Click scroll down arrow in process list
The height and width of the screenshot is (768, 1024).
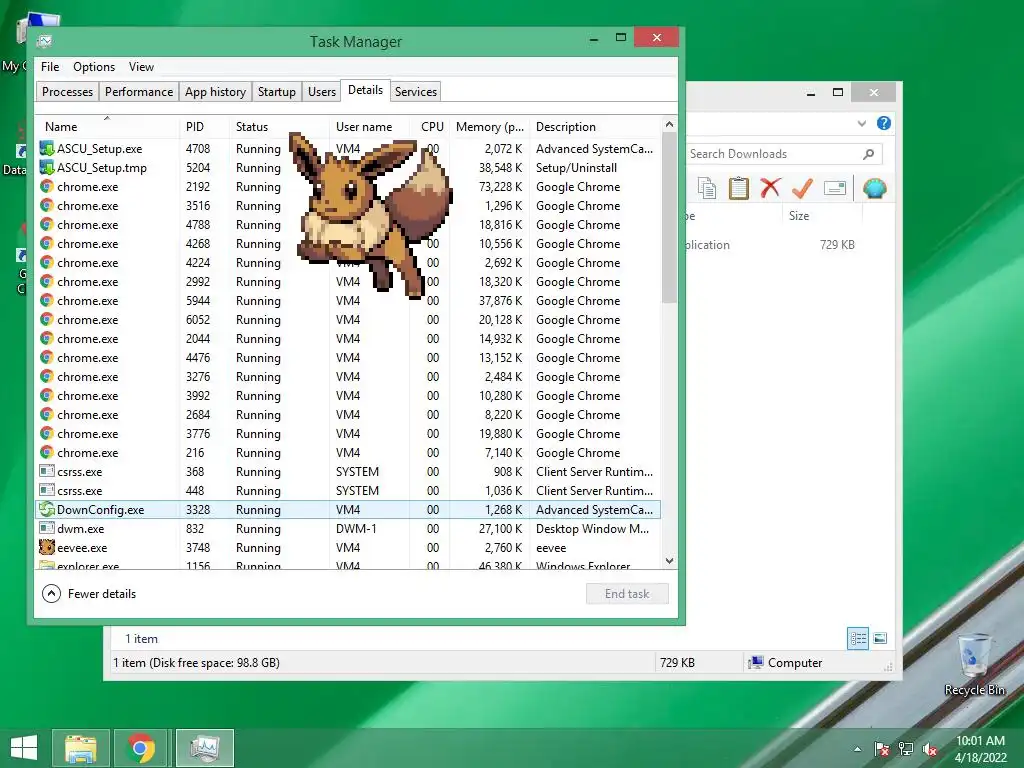coord(669,560)
